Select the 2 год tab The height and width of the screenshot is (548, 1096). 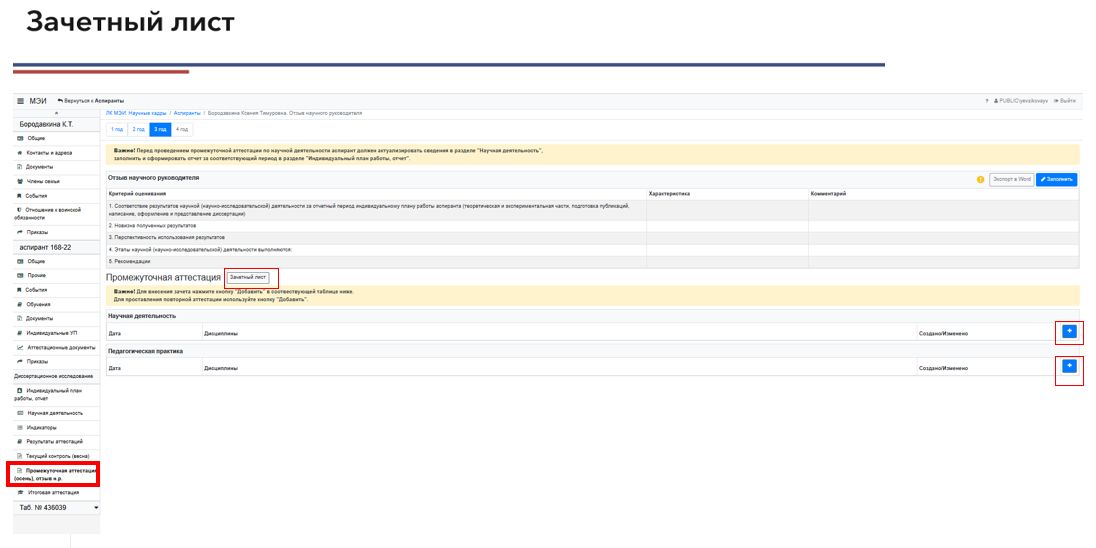[138, 129]
